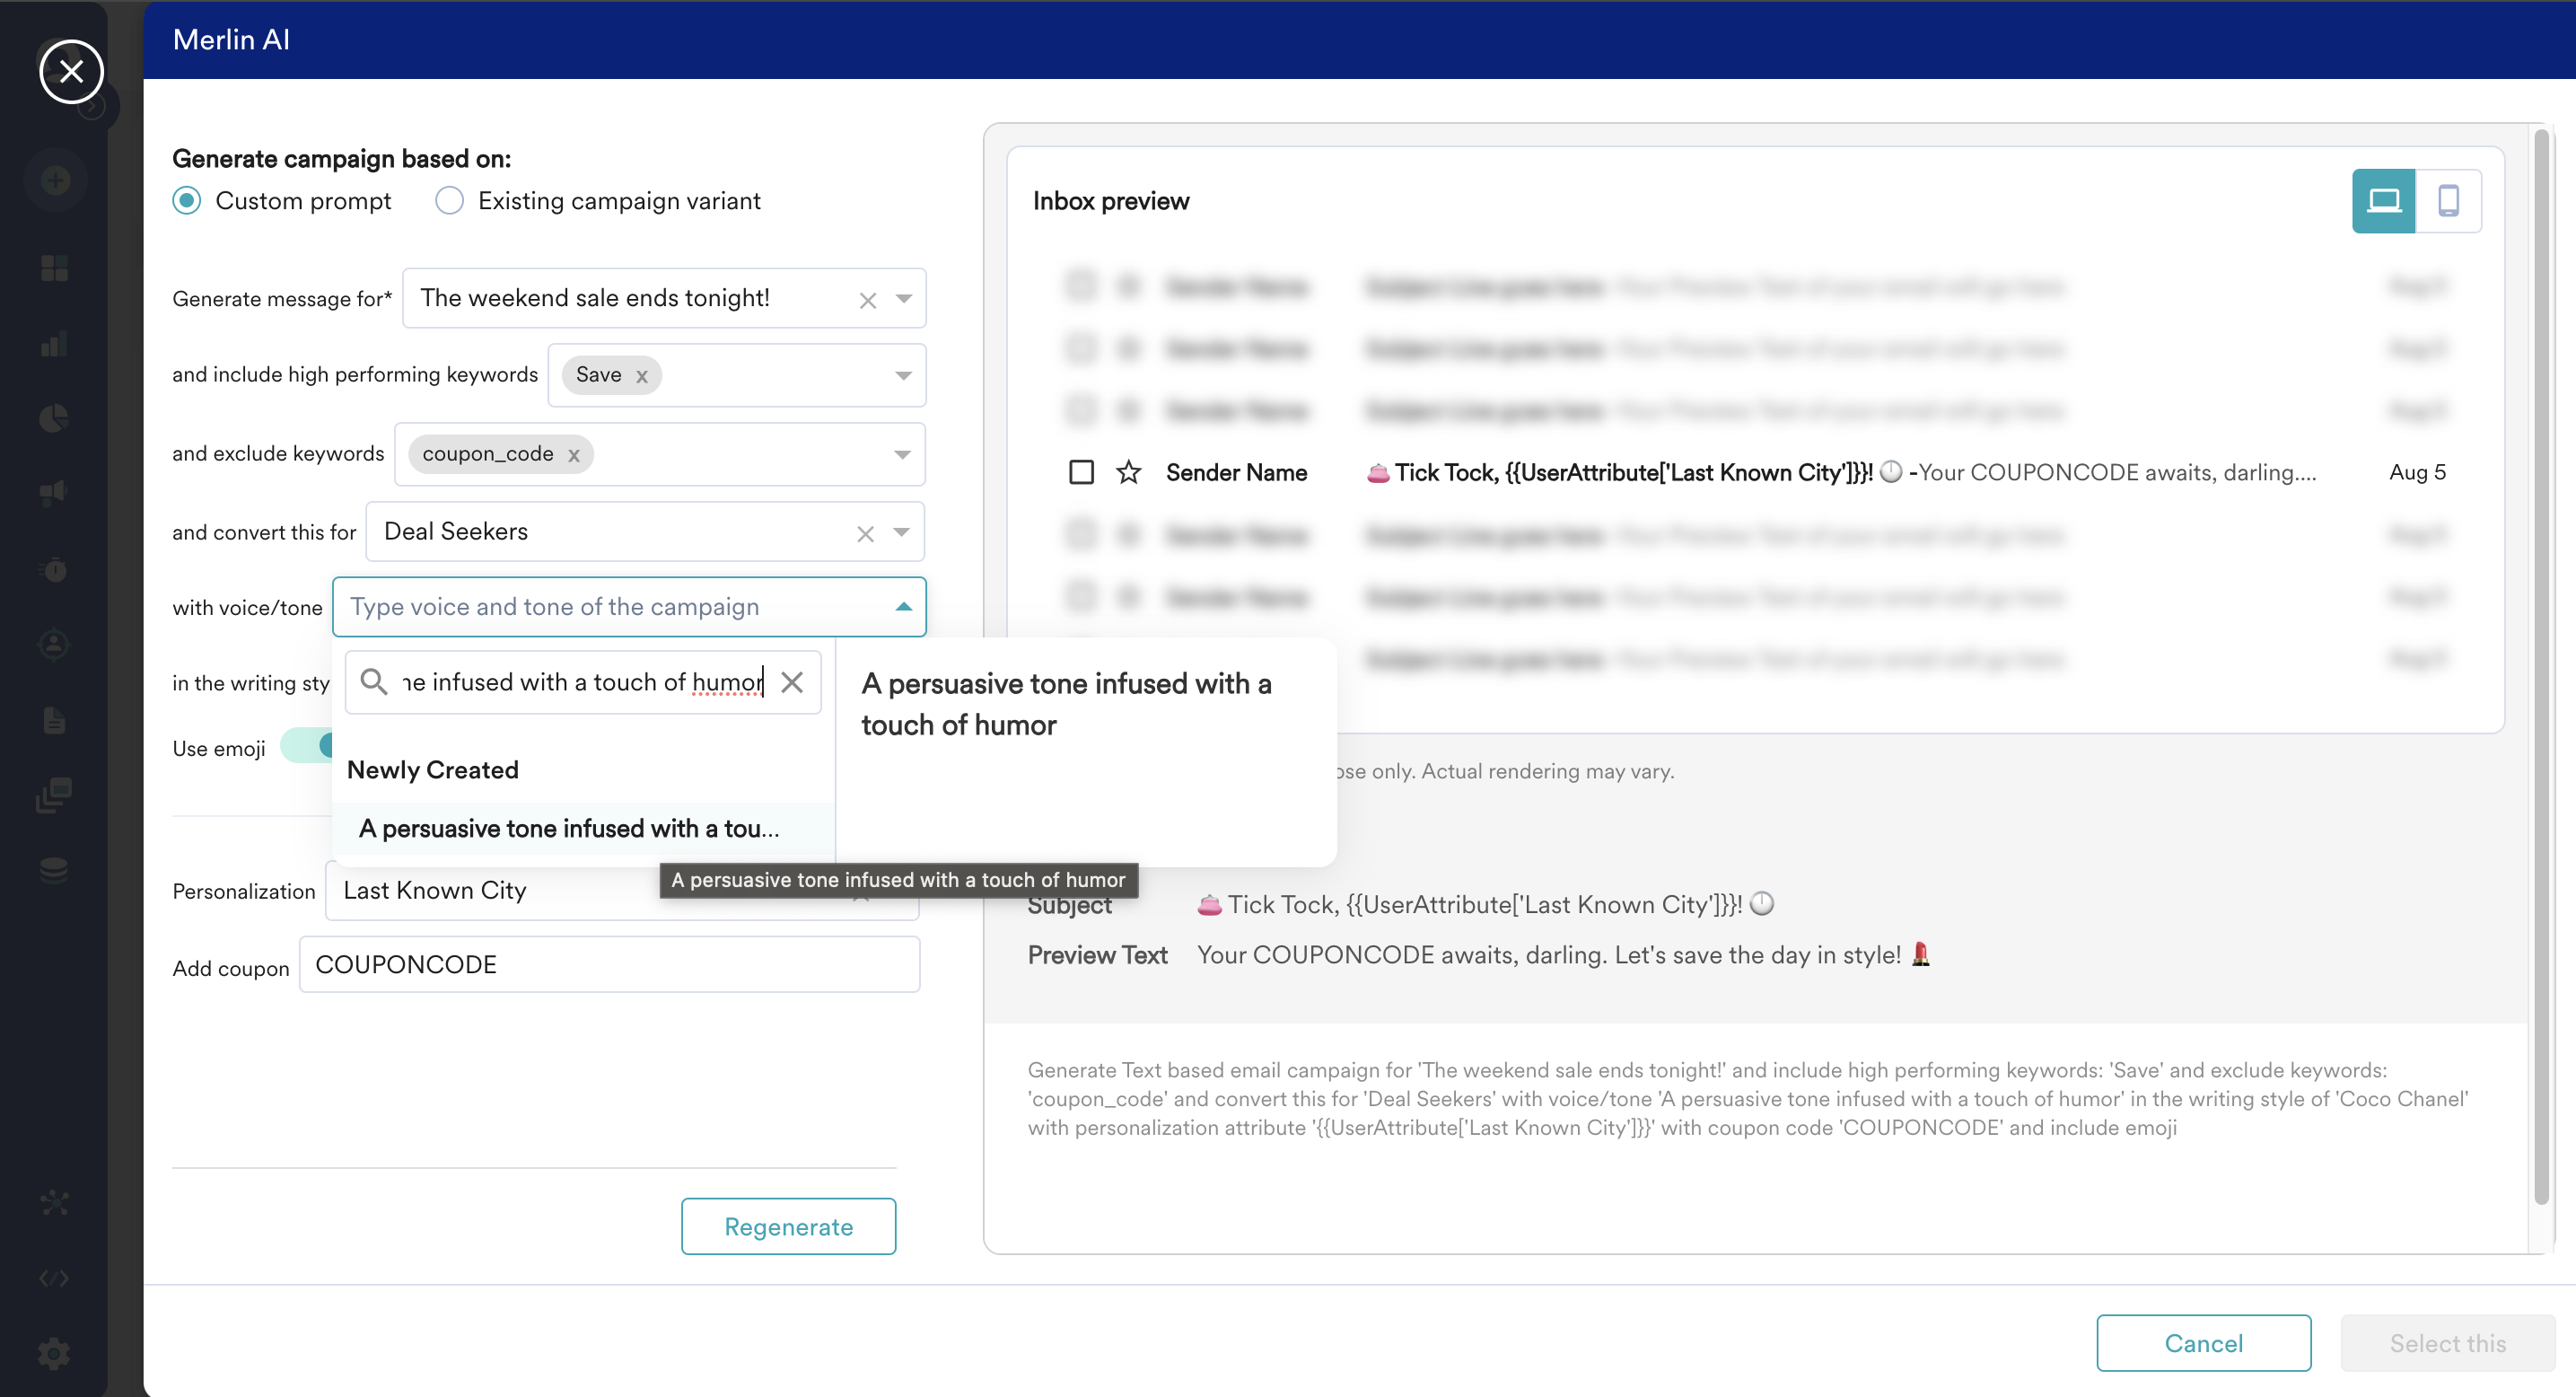Click the Regenerate button

point(788,1226)
